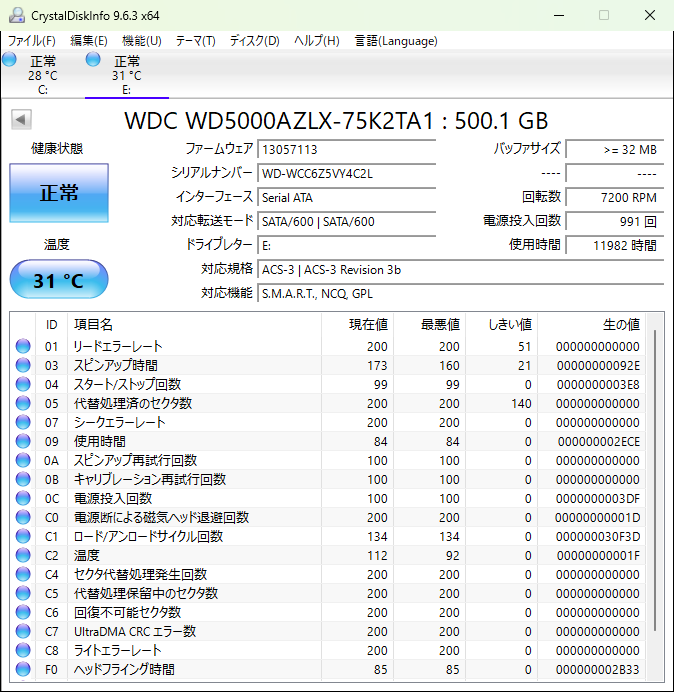Click the 31 °C temperature button

(x=59, y=279)
